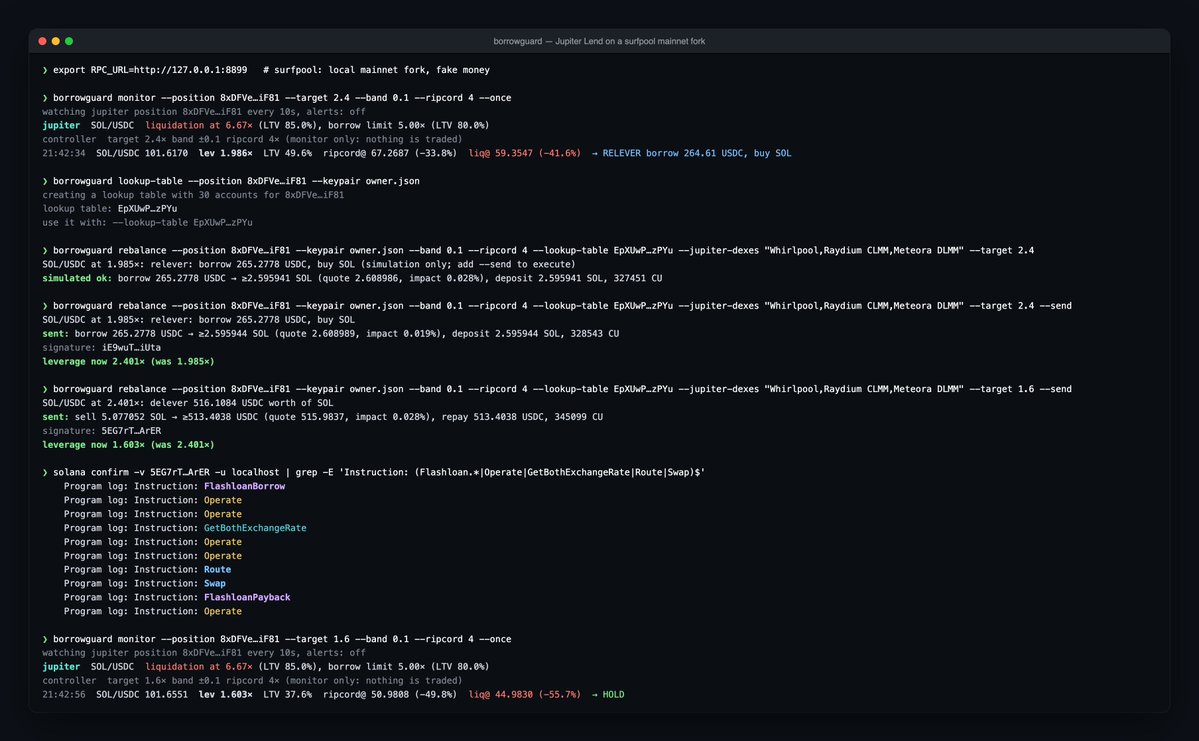Click the price 'SOL/USDC 101.6170'
The height and width of the screenshot is (741, 1199).
pyautogui.click(x=141, y=153)
